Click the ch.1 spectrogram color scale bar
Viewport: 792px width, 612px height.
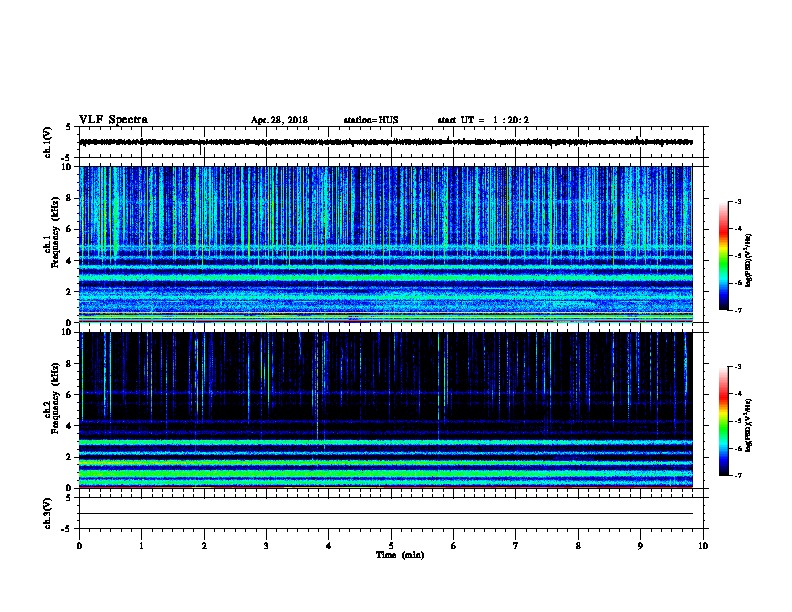pos(724,256)
